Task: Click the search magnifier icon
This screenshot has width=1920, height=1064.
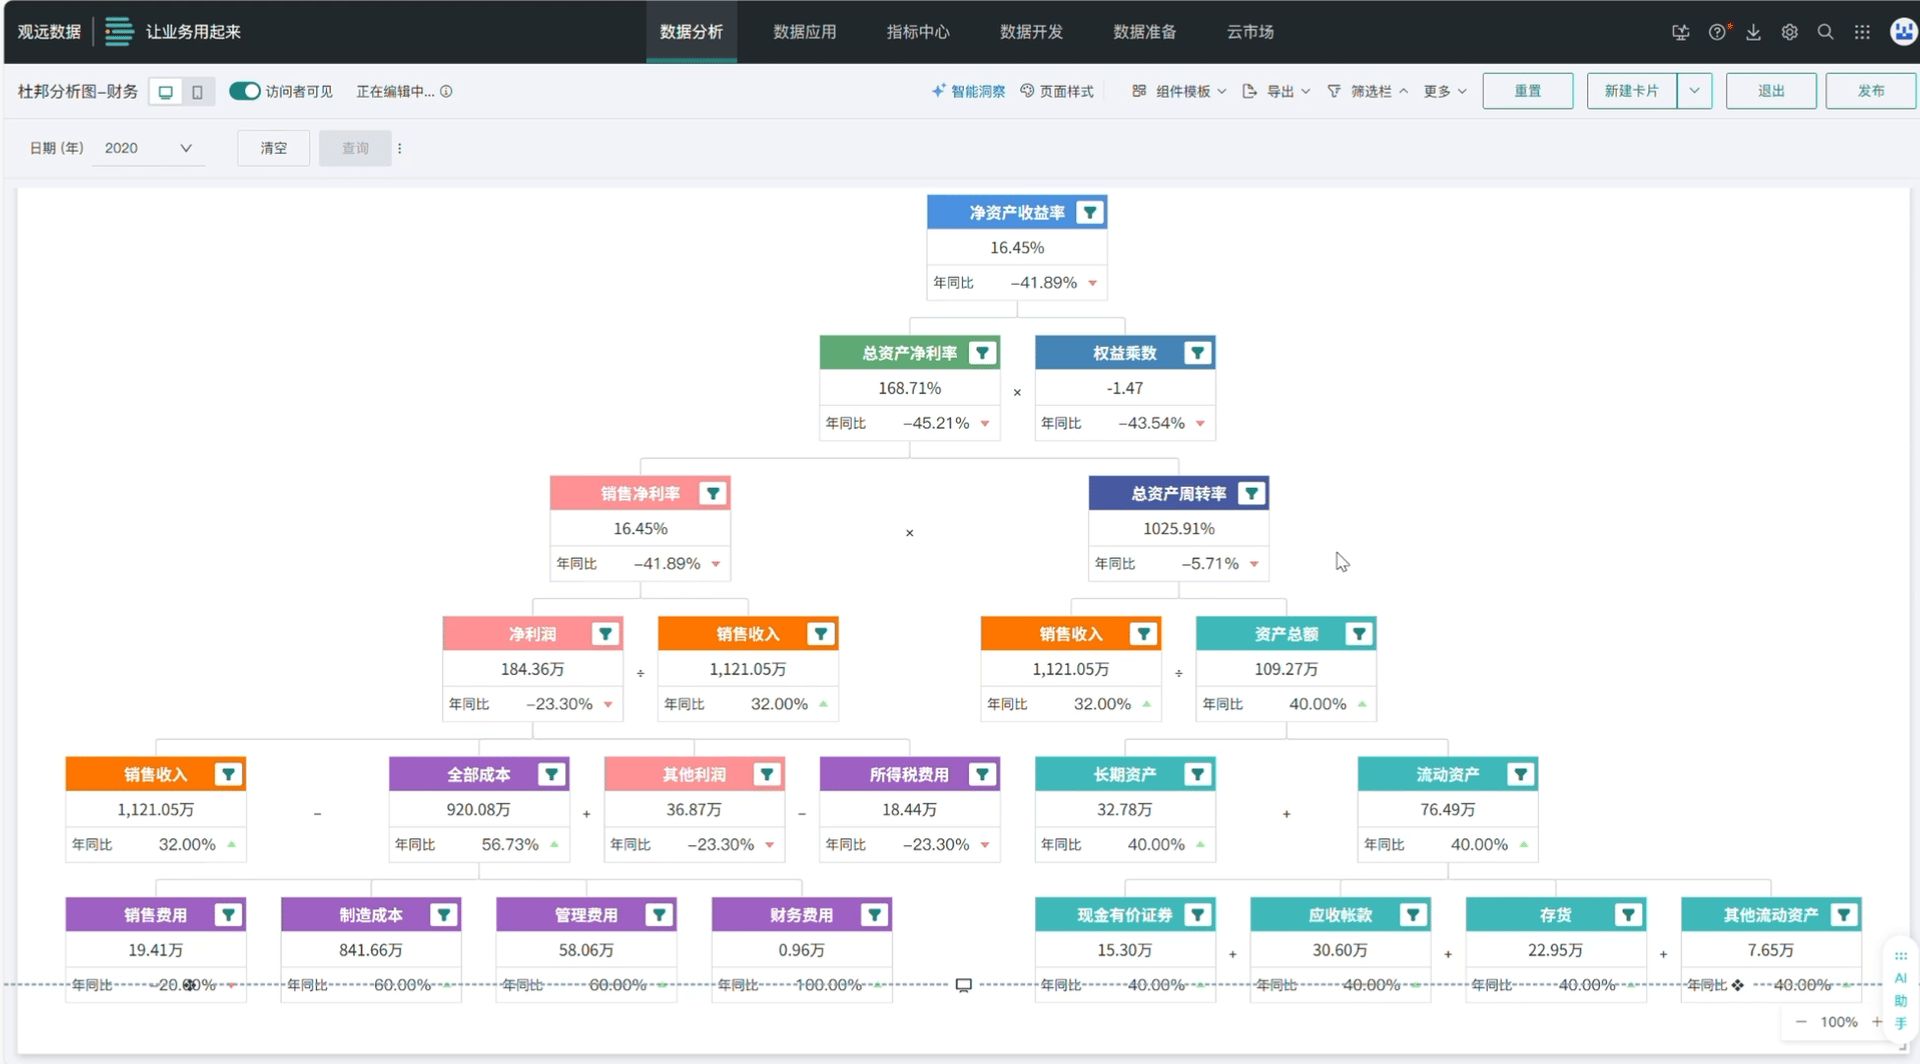Action: [1825, 32]
